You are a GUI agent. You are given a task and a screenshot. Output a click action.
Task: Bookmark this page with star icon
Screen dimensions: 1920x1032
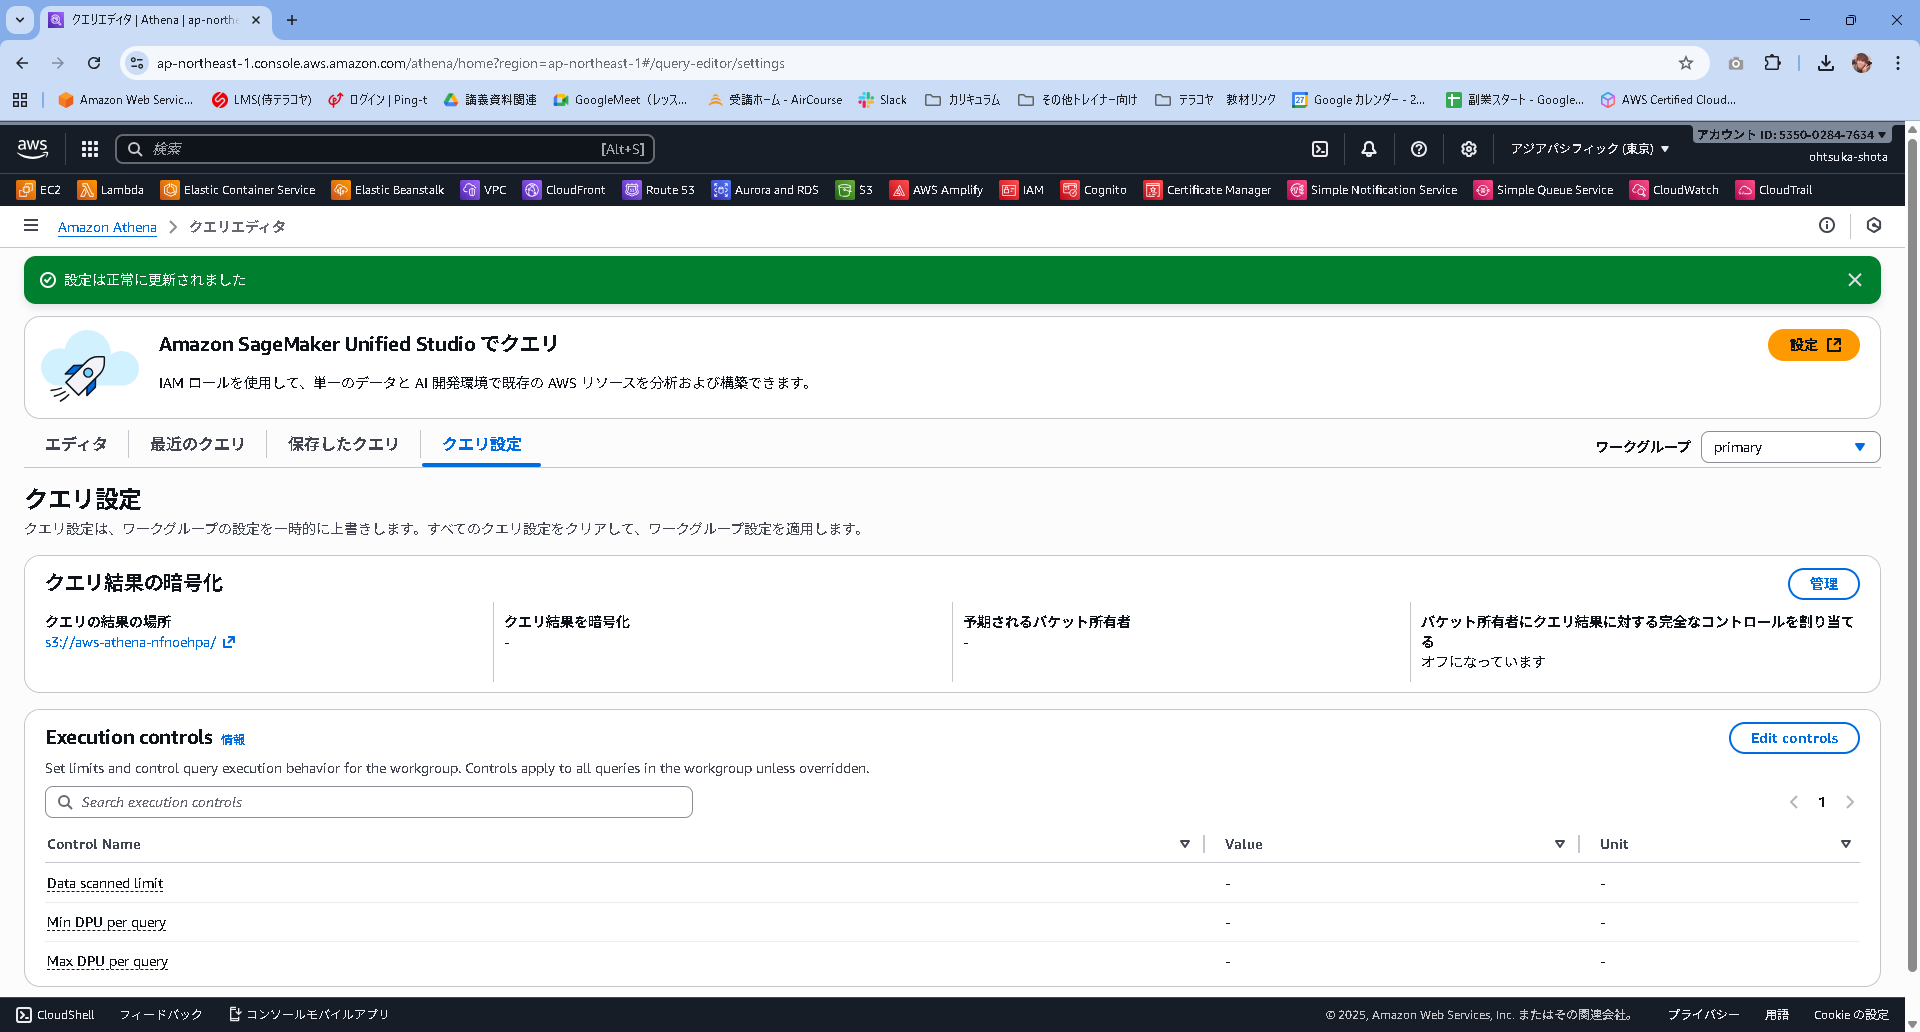[1686, 63]
